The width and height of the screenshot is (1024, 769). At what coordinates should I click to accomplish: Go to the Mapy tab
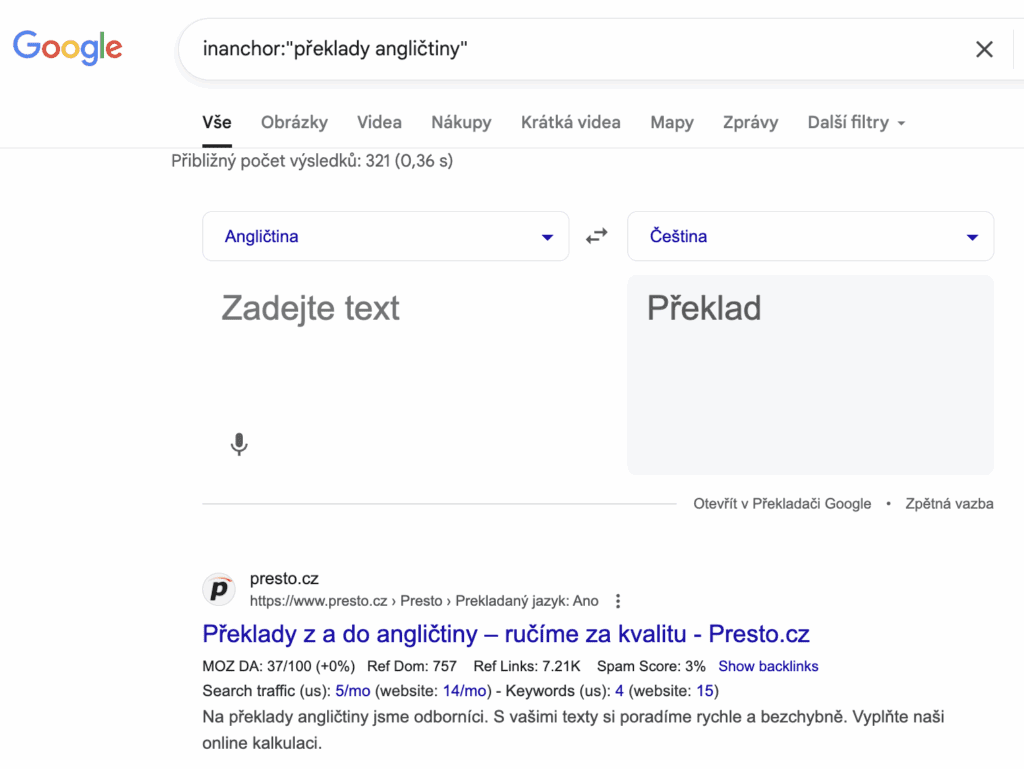(672, 123)
